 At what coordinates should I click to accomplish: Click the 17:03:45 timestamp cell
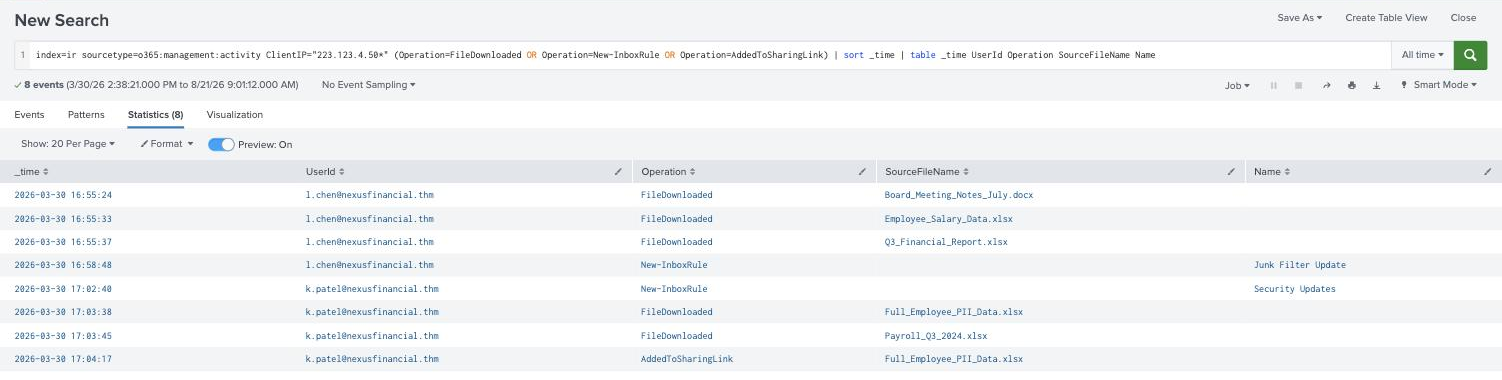pyautogui.click(x=63, y=336)
